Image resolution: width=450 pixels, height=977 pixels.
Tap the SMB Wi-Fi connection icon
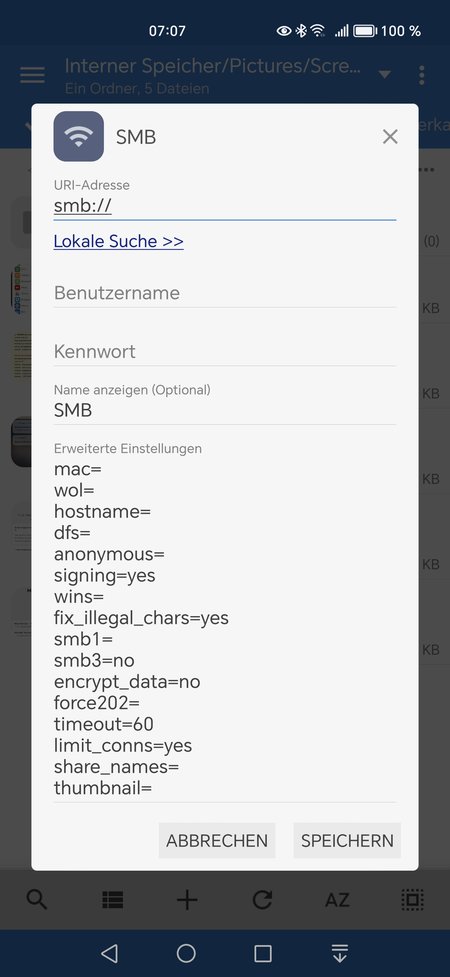coord(79,136)
